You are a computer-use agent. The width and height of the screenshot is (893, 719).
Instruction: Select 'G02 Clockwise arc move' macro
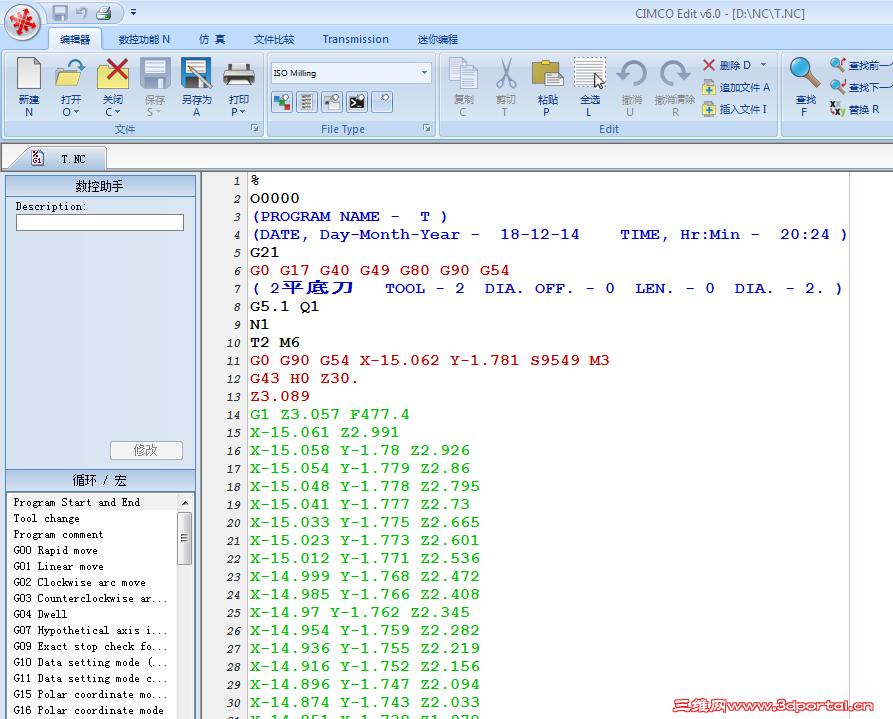point(80,582)
